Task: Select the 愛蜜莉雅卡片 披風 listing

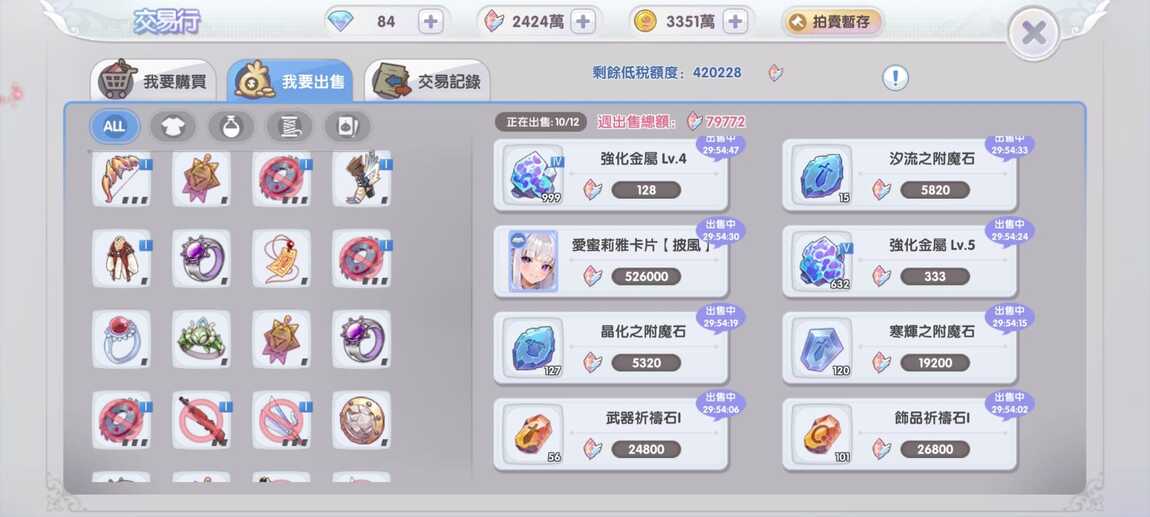Action: 610,262
